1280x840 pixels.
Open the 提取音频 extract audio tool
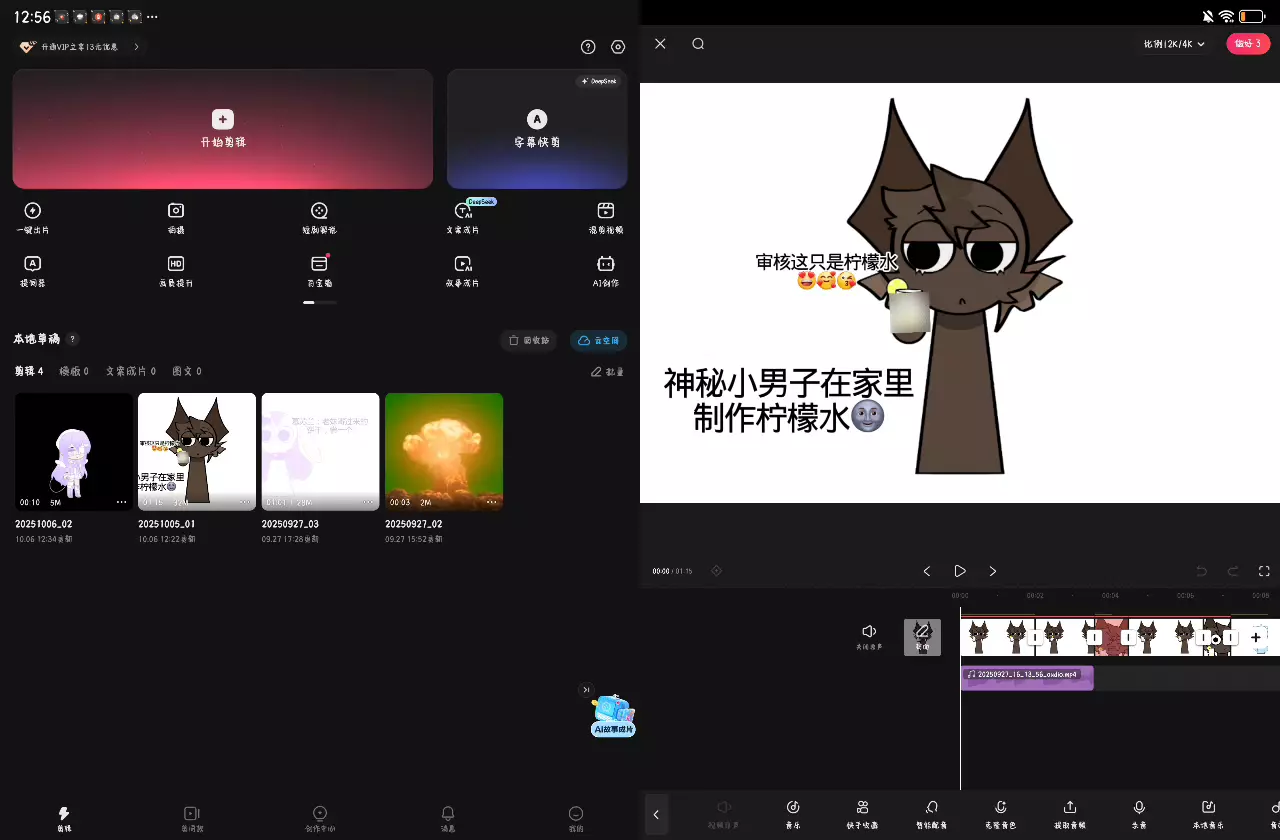(x=1069, y=808)
